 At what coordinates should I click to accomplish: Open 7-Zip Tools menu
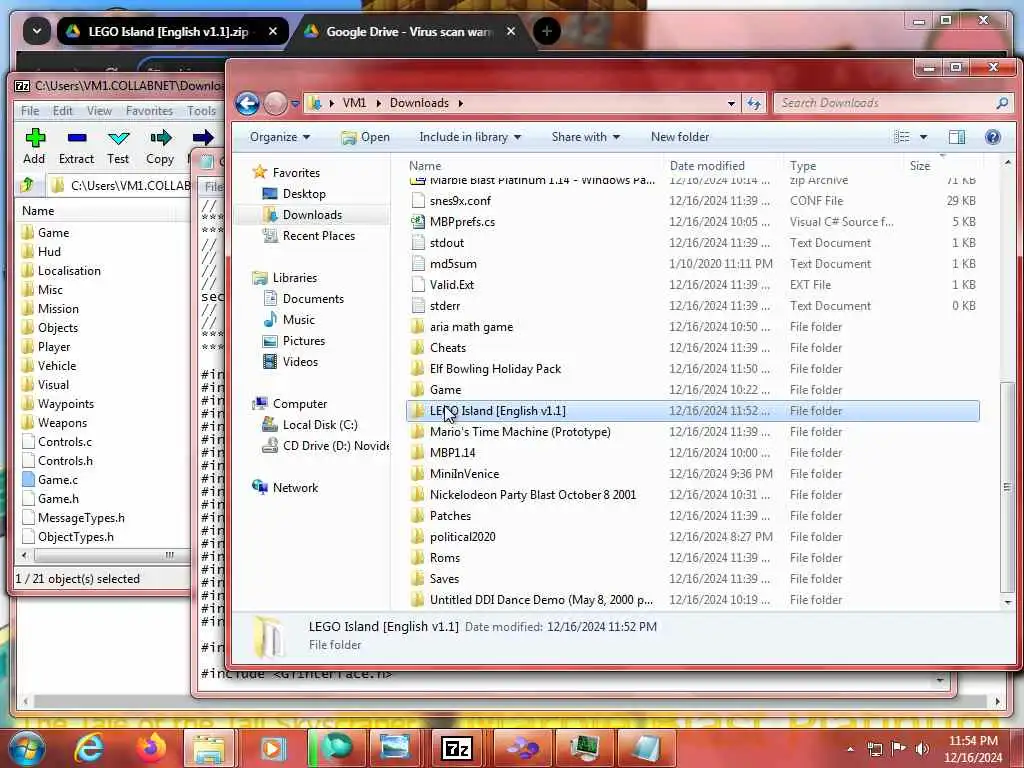(x=201, y=110)
